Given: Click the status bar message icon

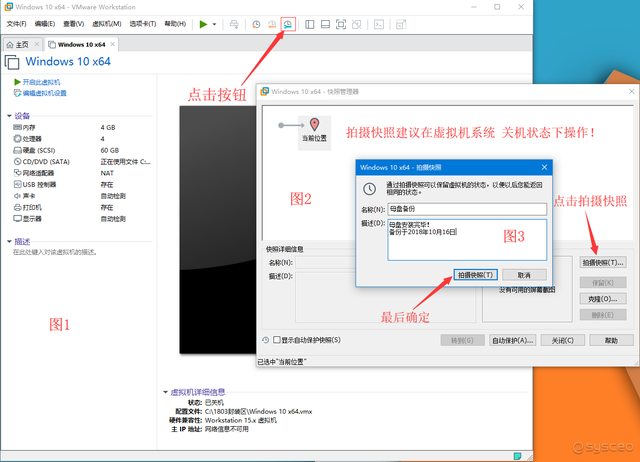Looking at the screenshot, I should click(x=517, y=456).
